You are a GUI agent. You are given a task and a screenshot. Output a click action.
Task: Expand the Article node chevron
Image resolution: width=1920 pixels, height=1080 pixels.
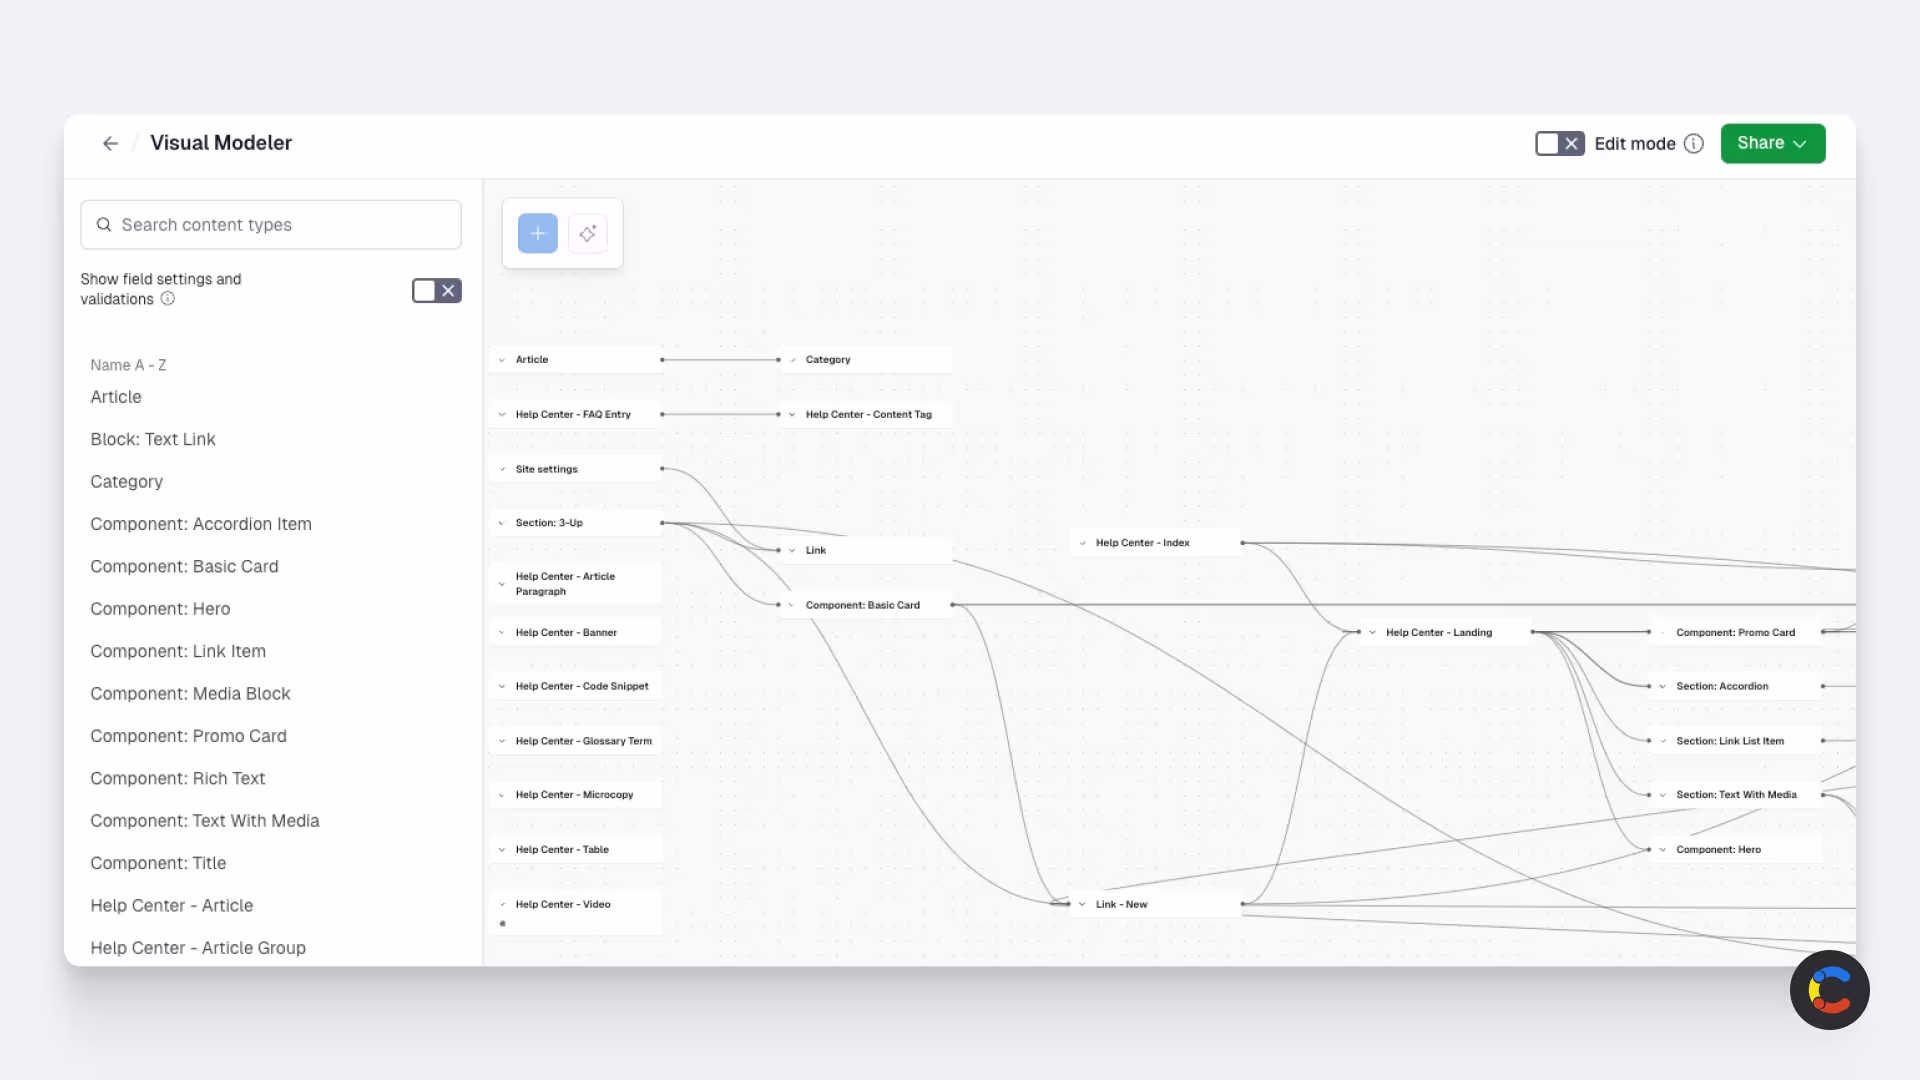pos(502,360)
